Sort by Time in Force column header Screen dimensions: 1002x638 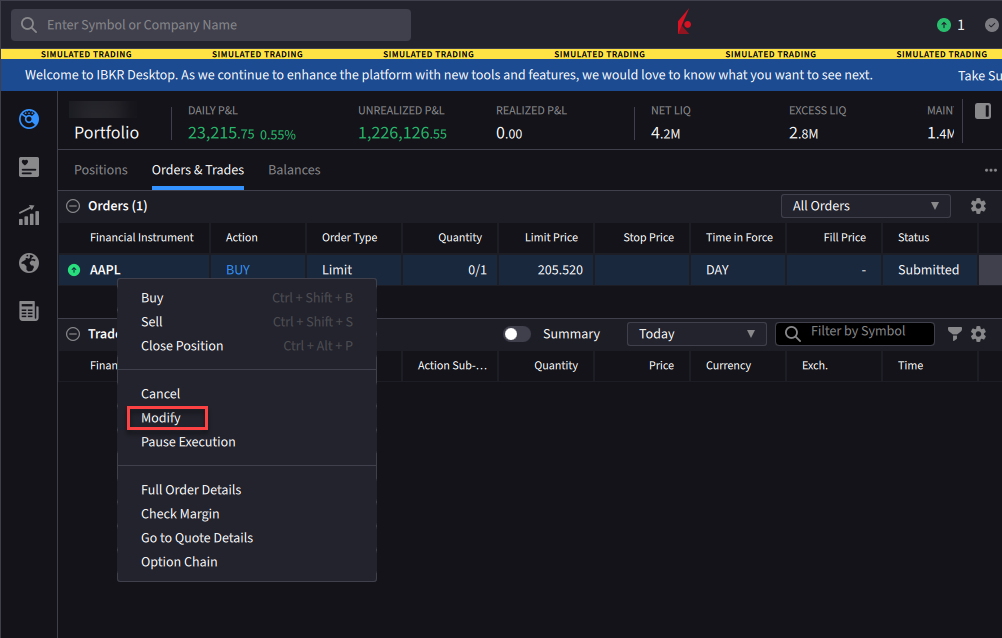pos(739,238)
